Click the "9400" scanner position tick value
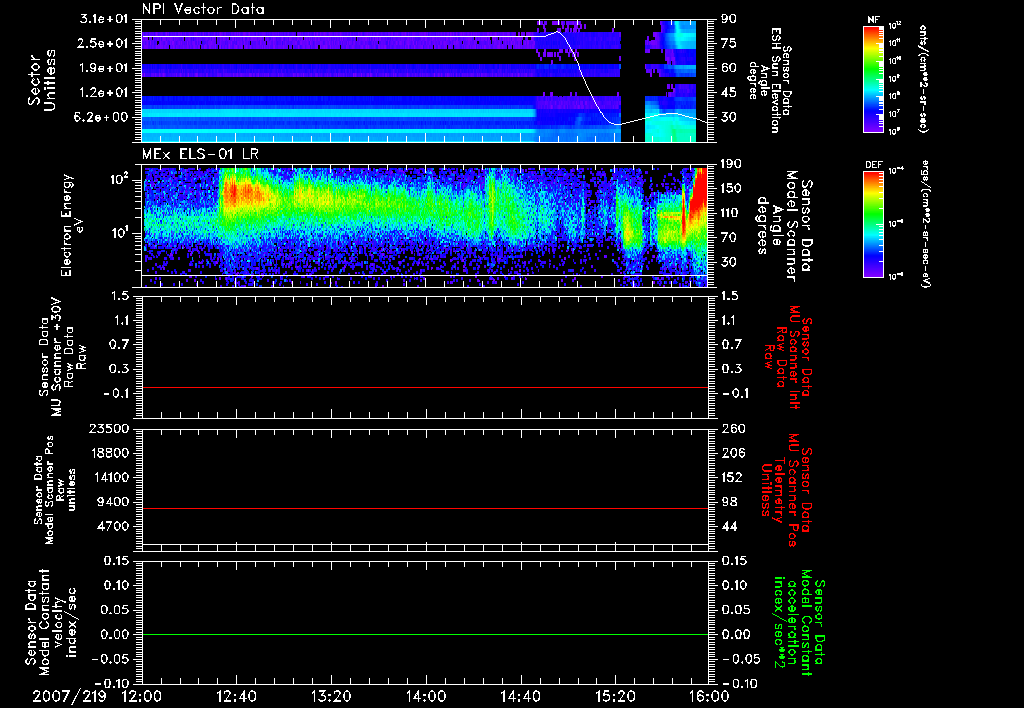 (x=114, y=502)
